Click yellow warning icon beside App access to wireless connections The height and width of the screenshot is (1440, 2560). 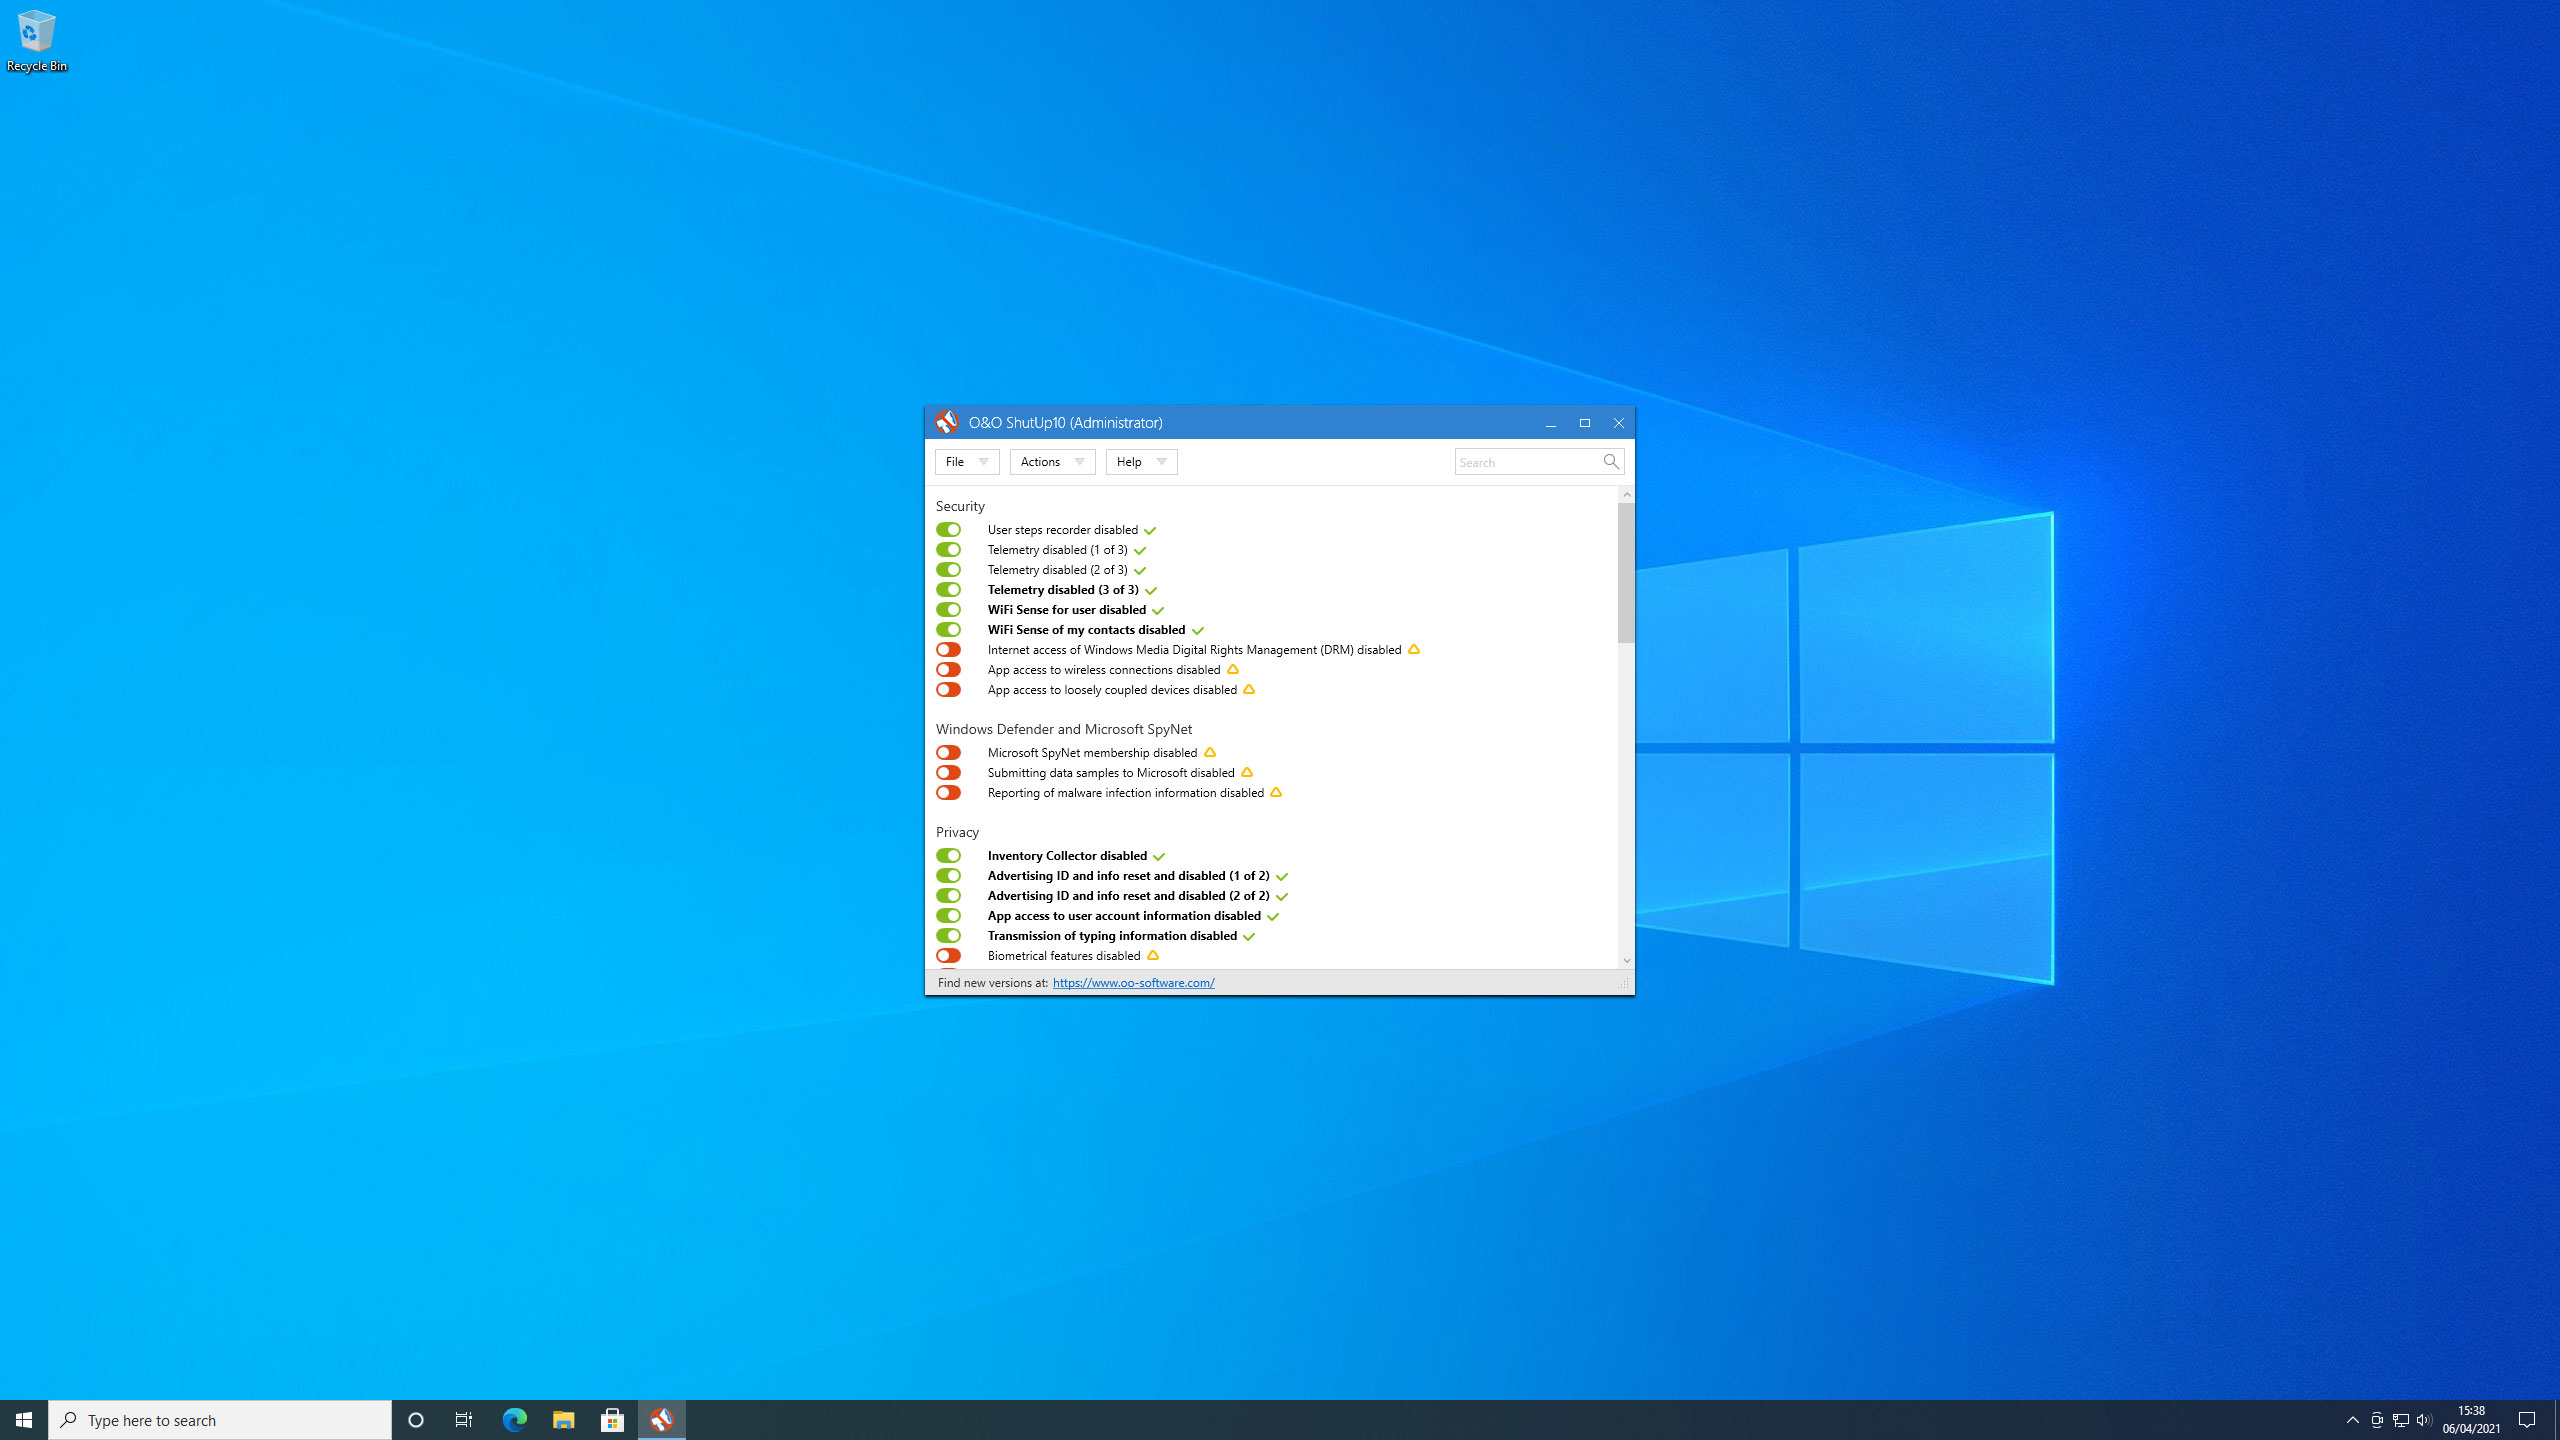click(x=1233, y=669)
